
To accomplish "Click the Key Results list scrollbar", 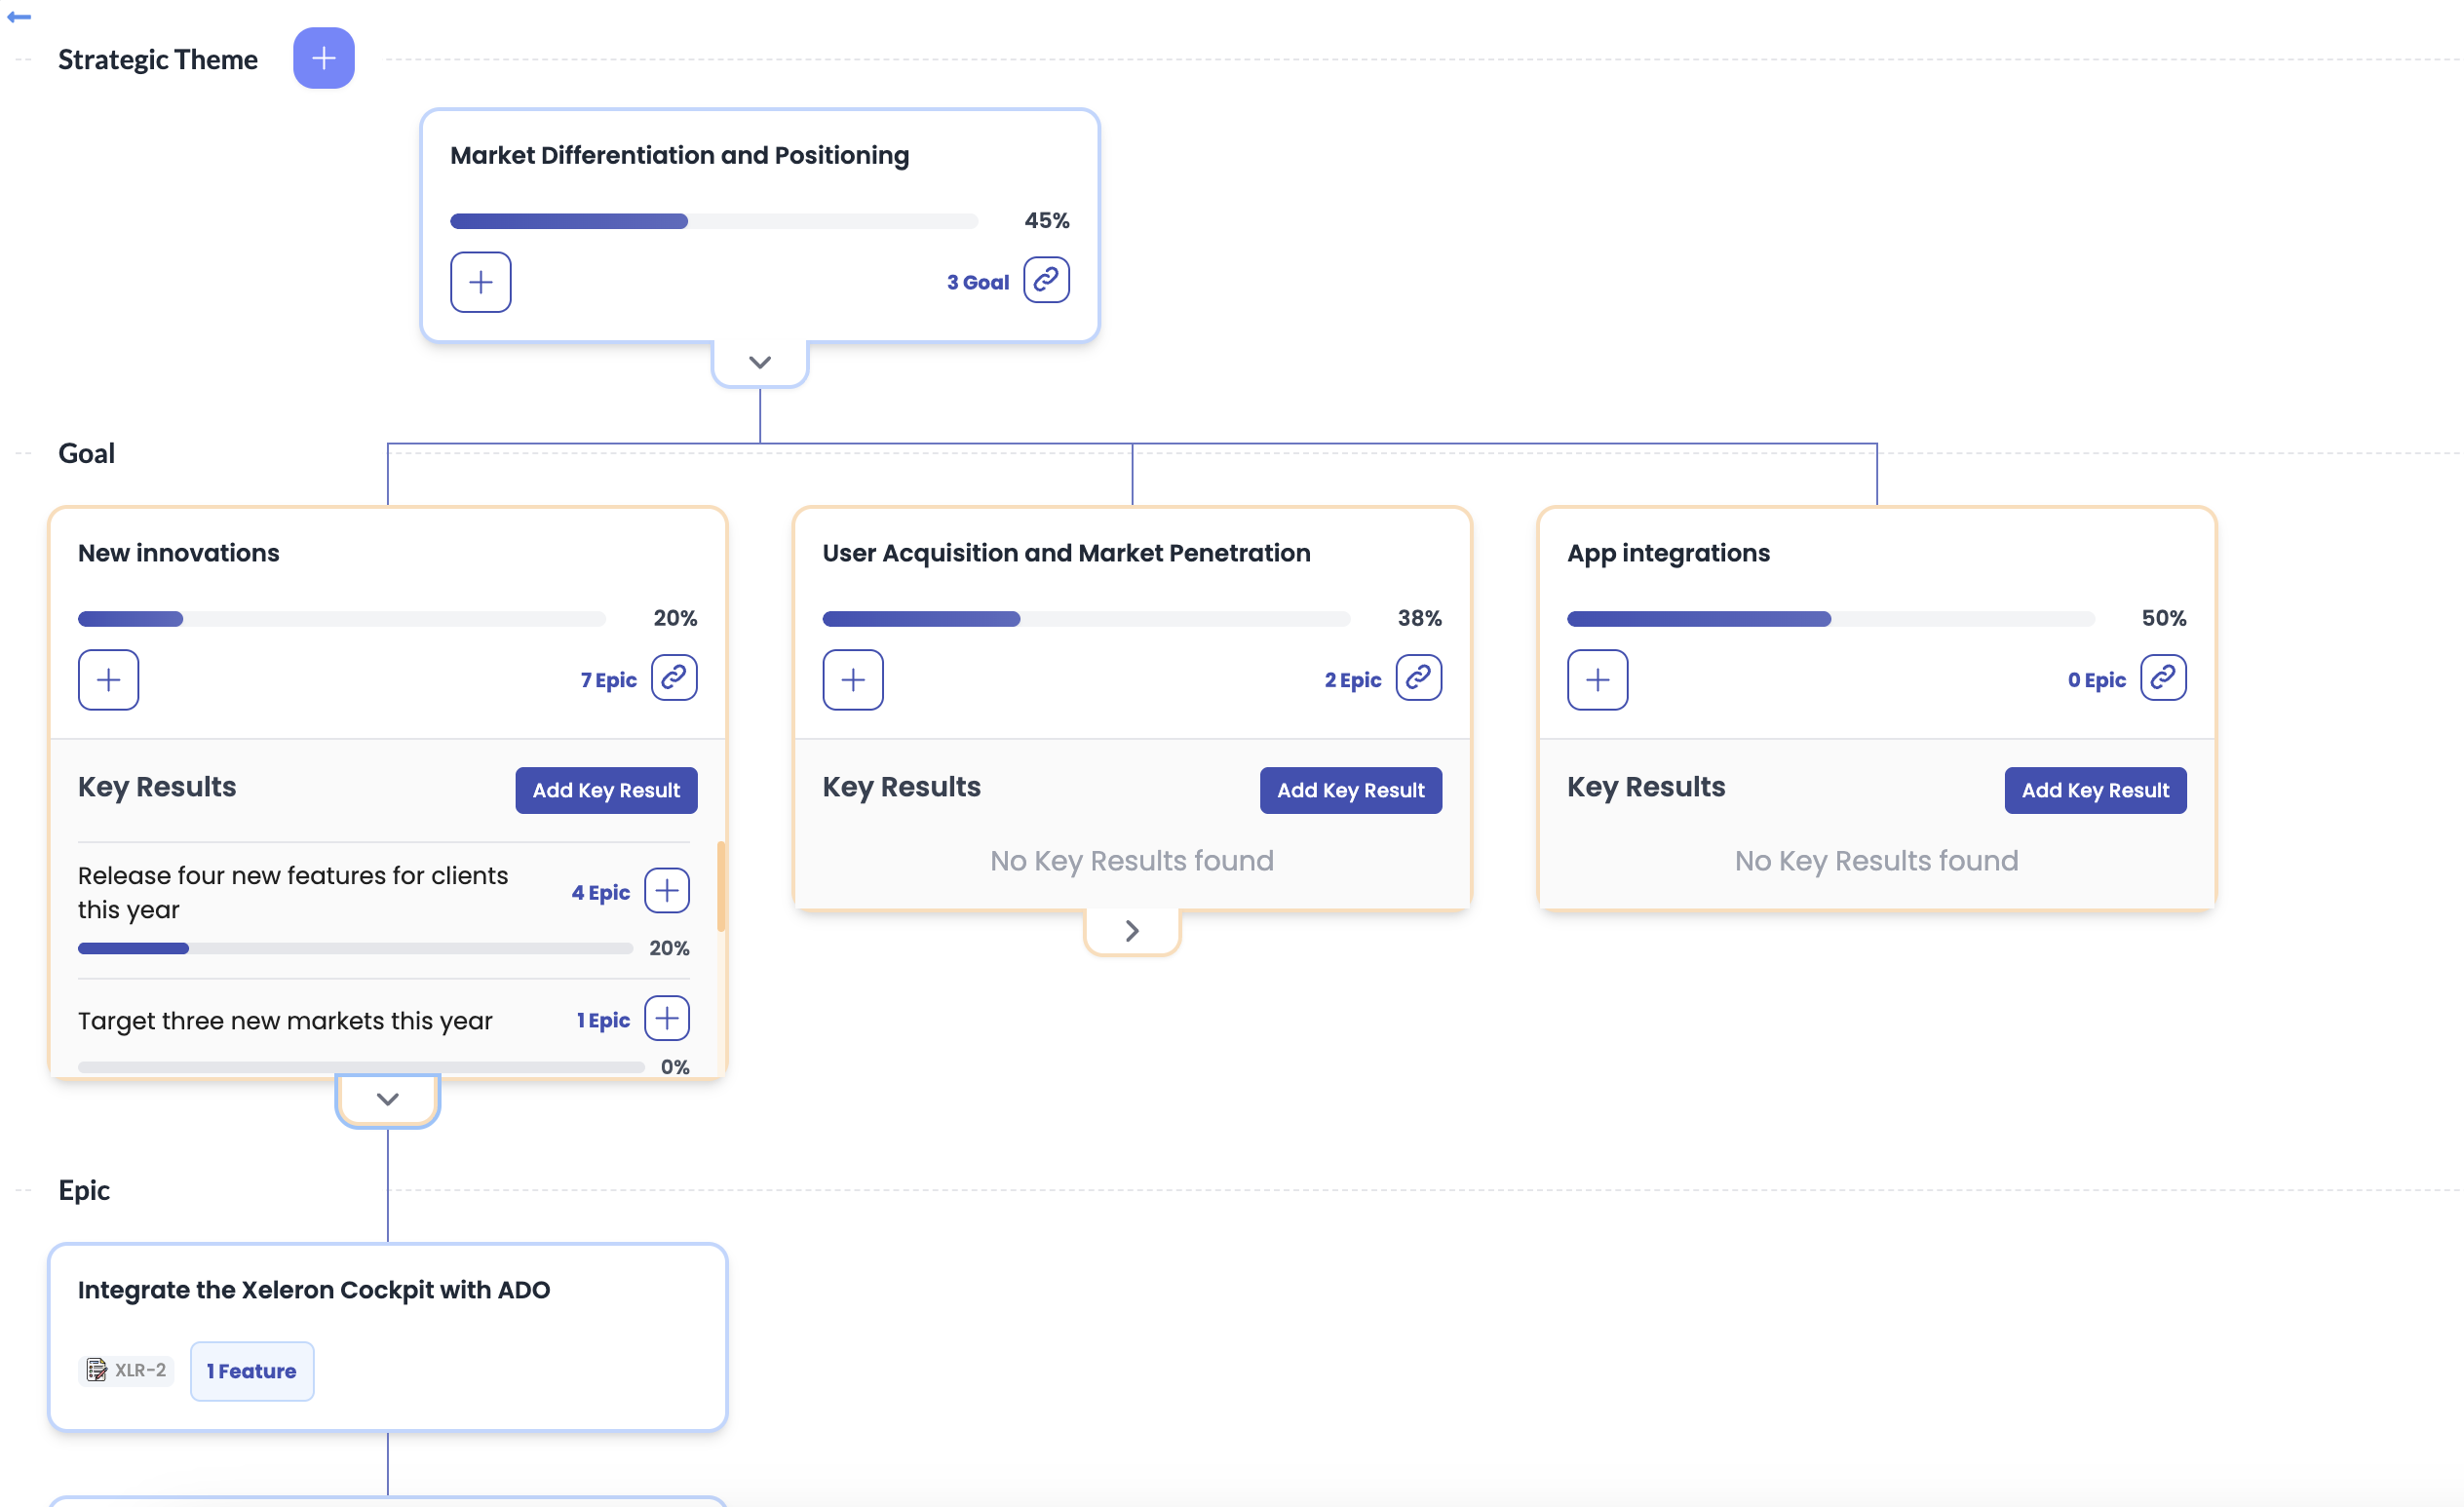I will click(x=721, y=887).
